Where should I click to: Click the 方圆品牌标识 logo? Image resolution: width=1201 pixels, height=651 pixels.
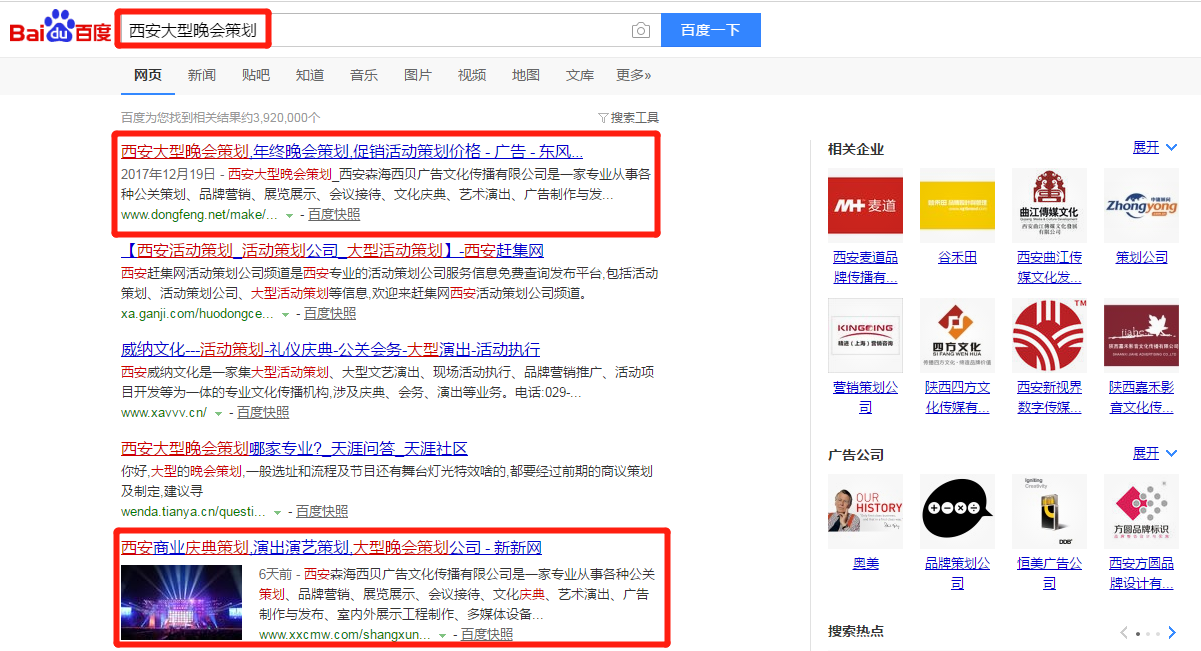click(x=1141, y=511)
